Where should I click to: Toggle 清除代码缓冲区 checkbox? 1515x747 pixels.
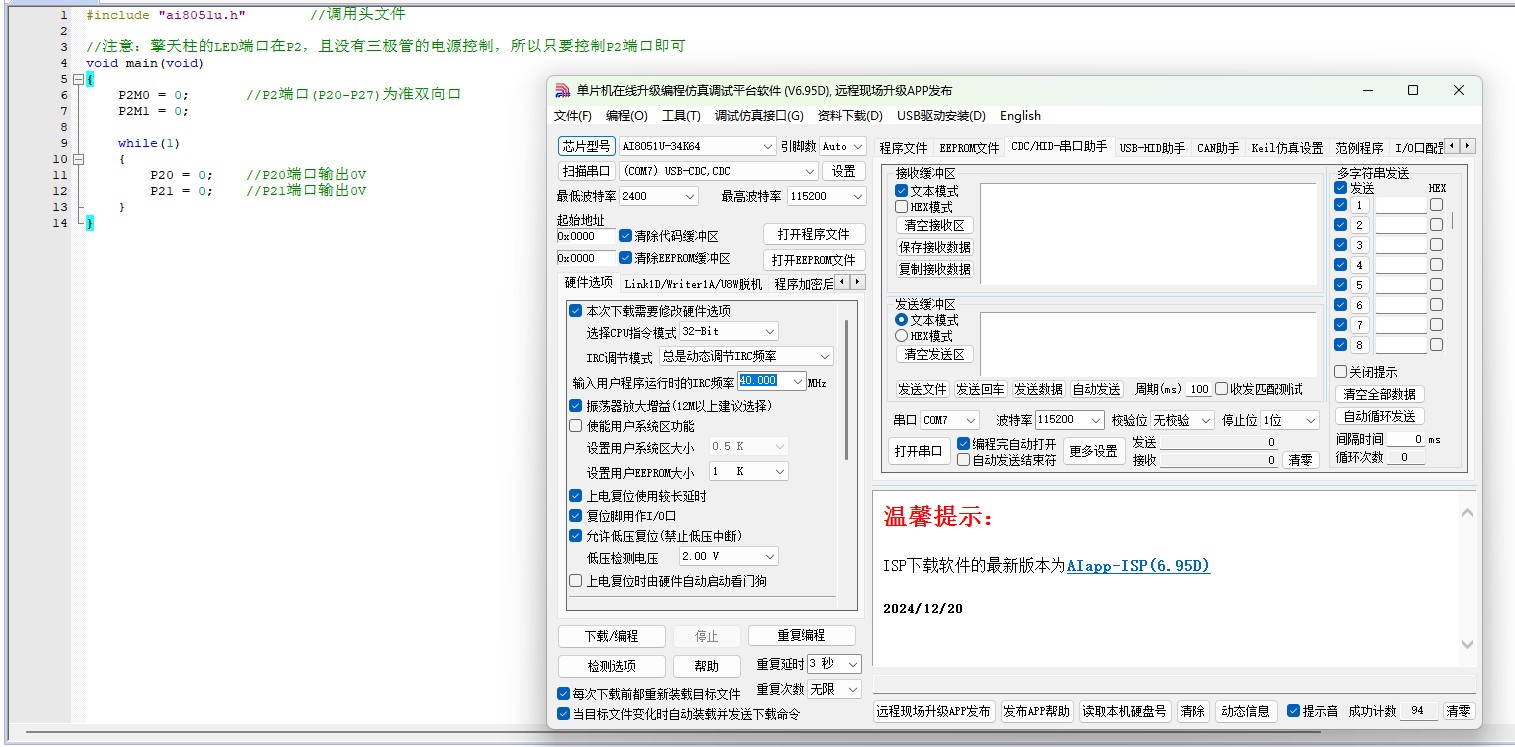(x=626, y=236)
